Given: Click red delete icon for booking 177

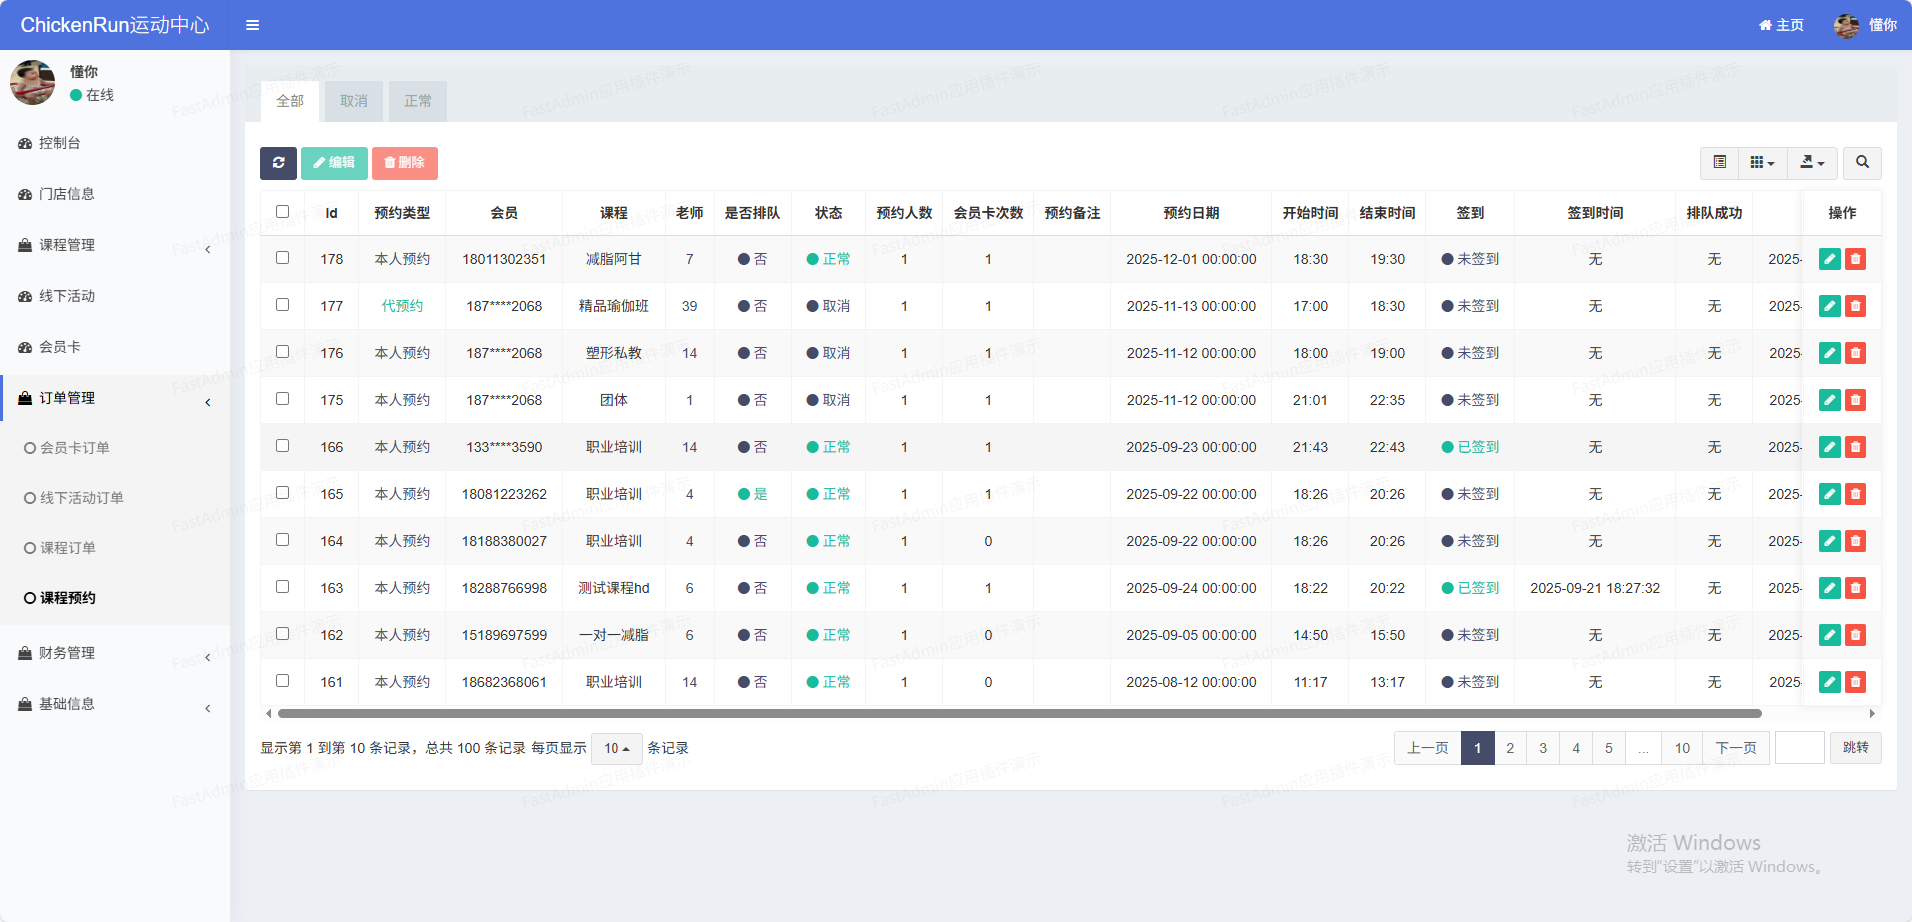Looking at the screenshot, I should [x=1855, y=306].
